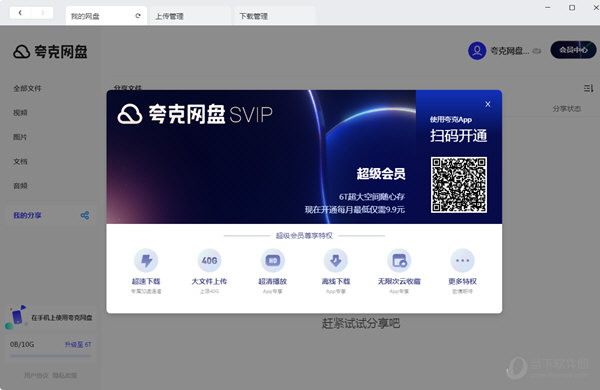Click the 夸克网盘 sidebar logo
Image resolution: width=600 pixels, height=390 pixels.
coord(50,52)
